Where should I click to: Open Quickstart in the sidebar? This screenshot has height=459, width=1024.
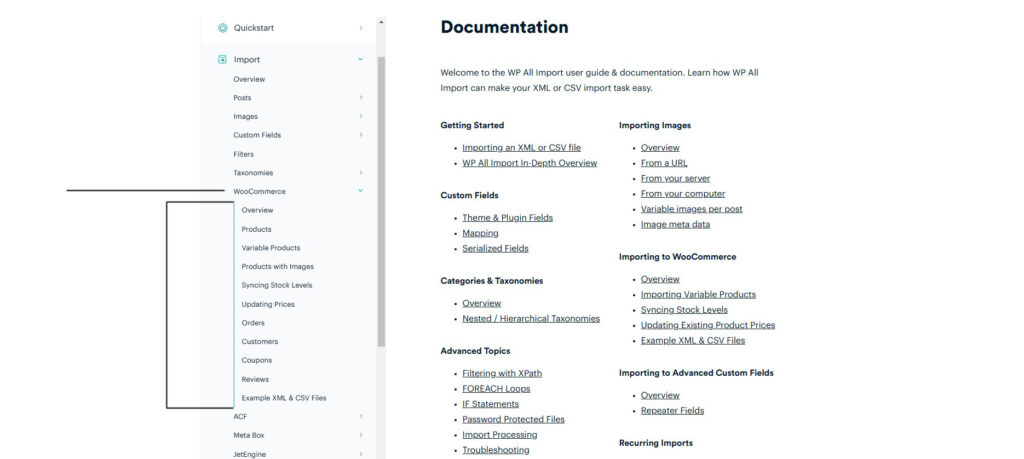(x=254, y=28)
